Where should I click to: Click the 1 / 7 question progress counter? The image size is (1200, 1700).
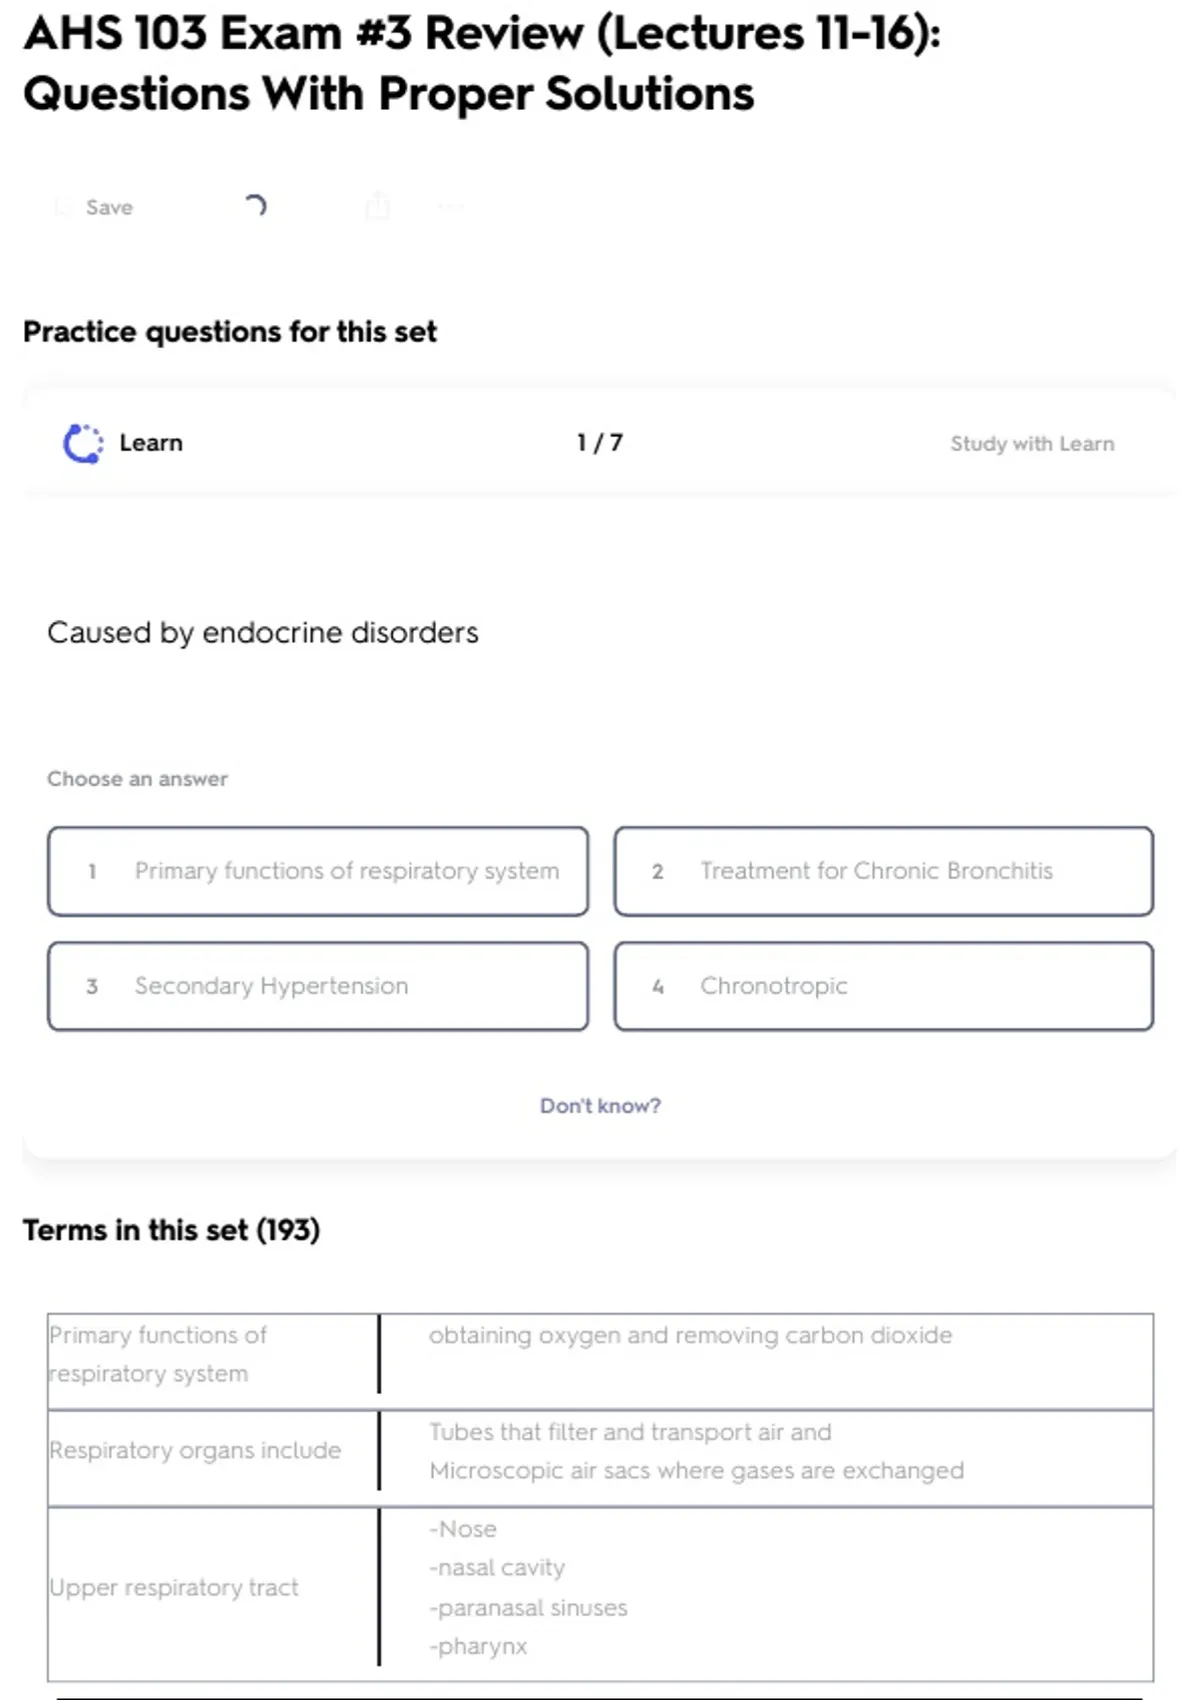pyautogui.click(x=600, y=442)
